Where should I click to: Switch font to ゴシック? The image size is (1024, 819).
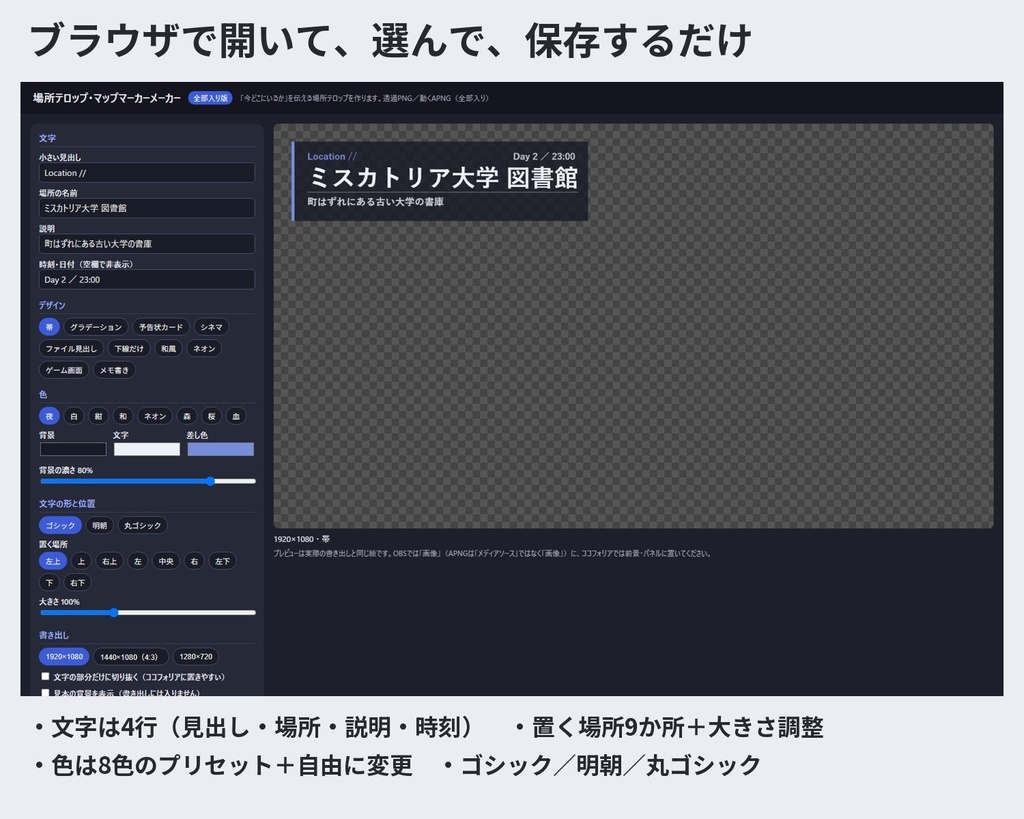60,526
